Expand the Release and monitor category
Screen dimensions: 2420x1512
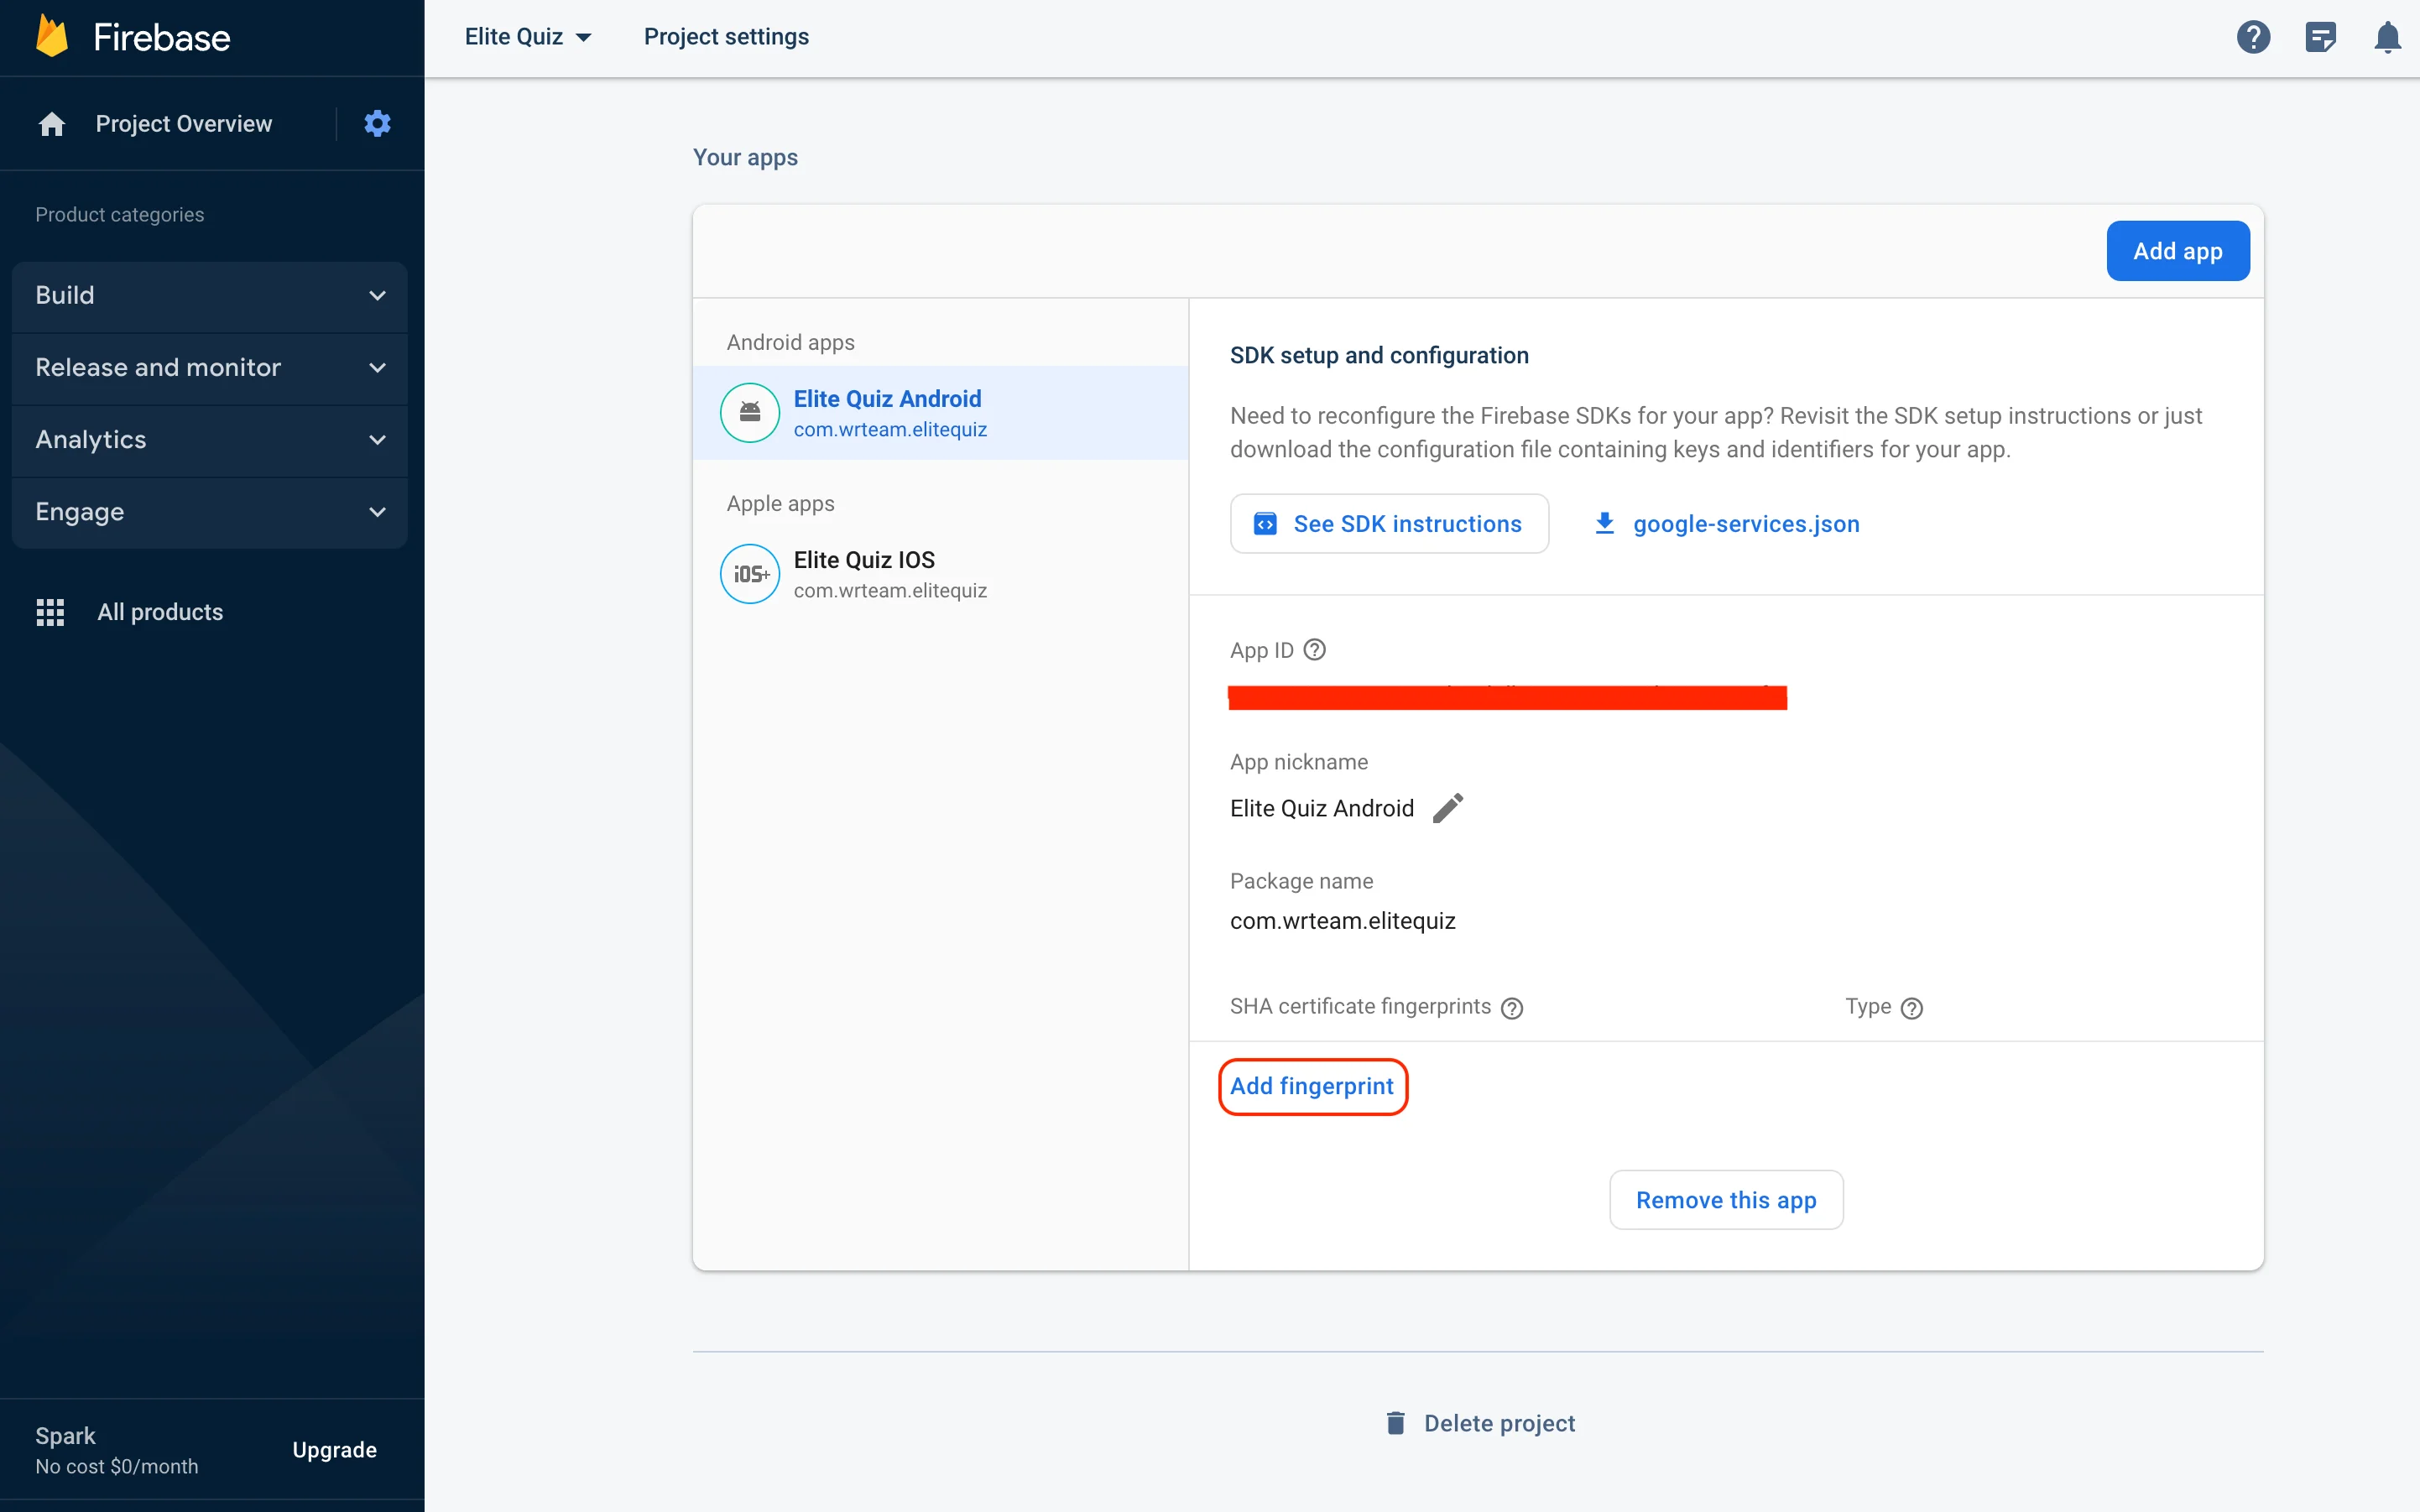208,367
